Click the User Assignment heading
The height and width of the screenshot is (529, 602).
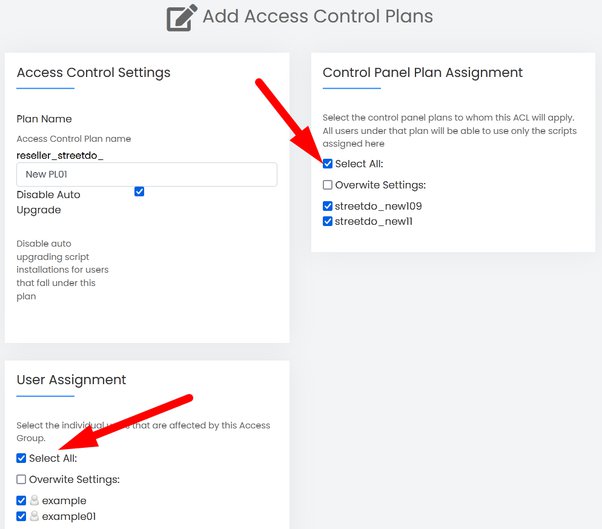click(x=71, y=380)
